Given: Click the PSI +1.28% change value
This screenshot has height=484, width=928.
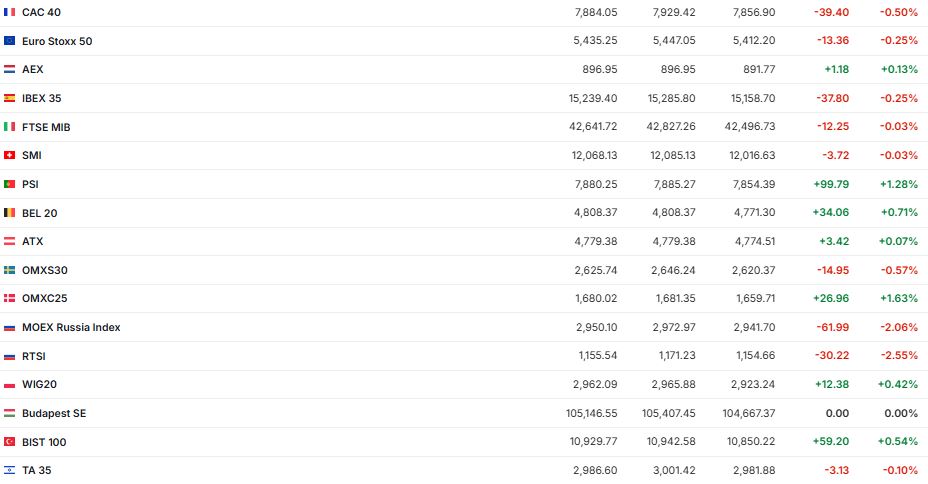Looking at the screenshot, I should coord(899,184).
